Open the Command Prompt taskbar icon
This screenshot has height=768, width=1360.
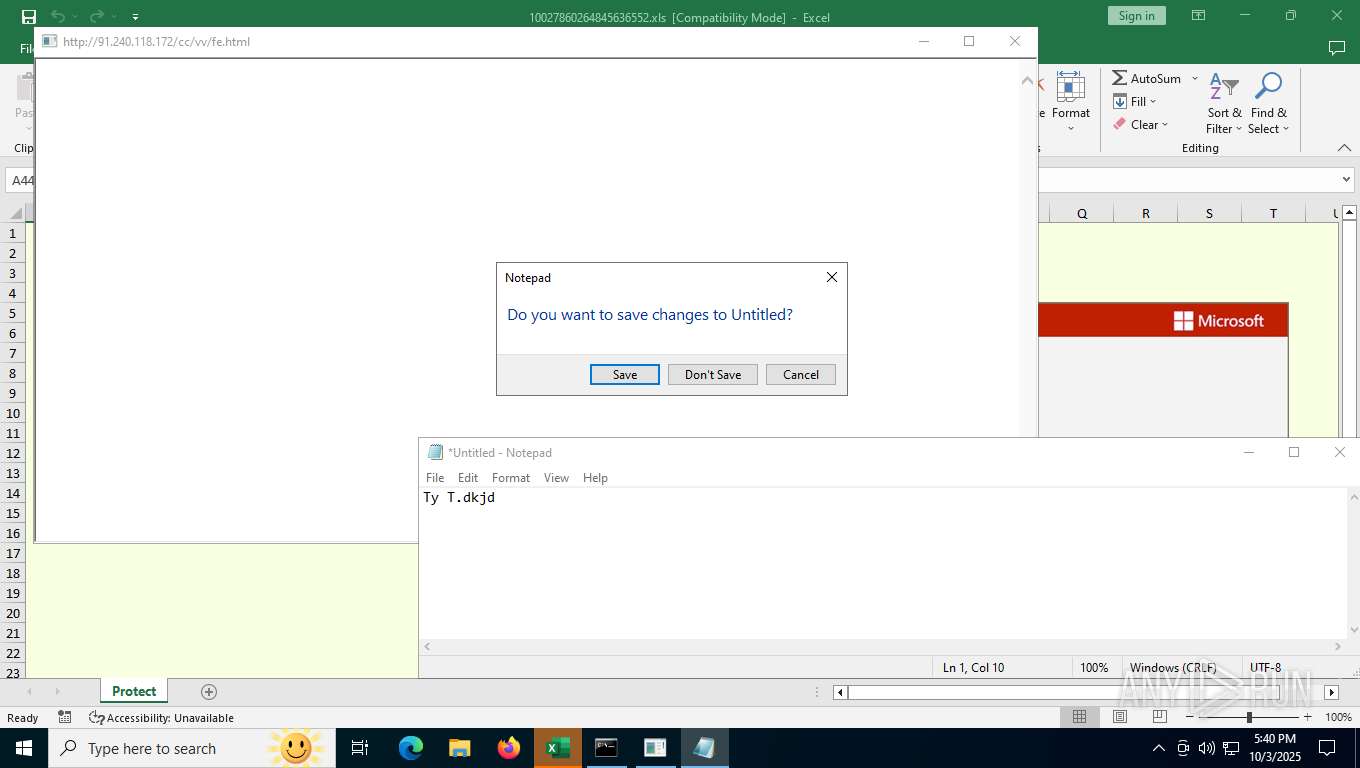pos(606,748)
